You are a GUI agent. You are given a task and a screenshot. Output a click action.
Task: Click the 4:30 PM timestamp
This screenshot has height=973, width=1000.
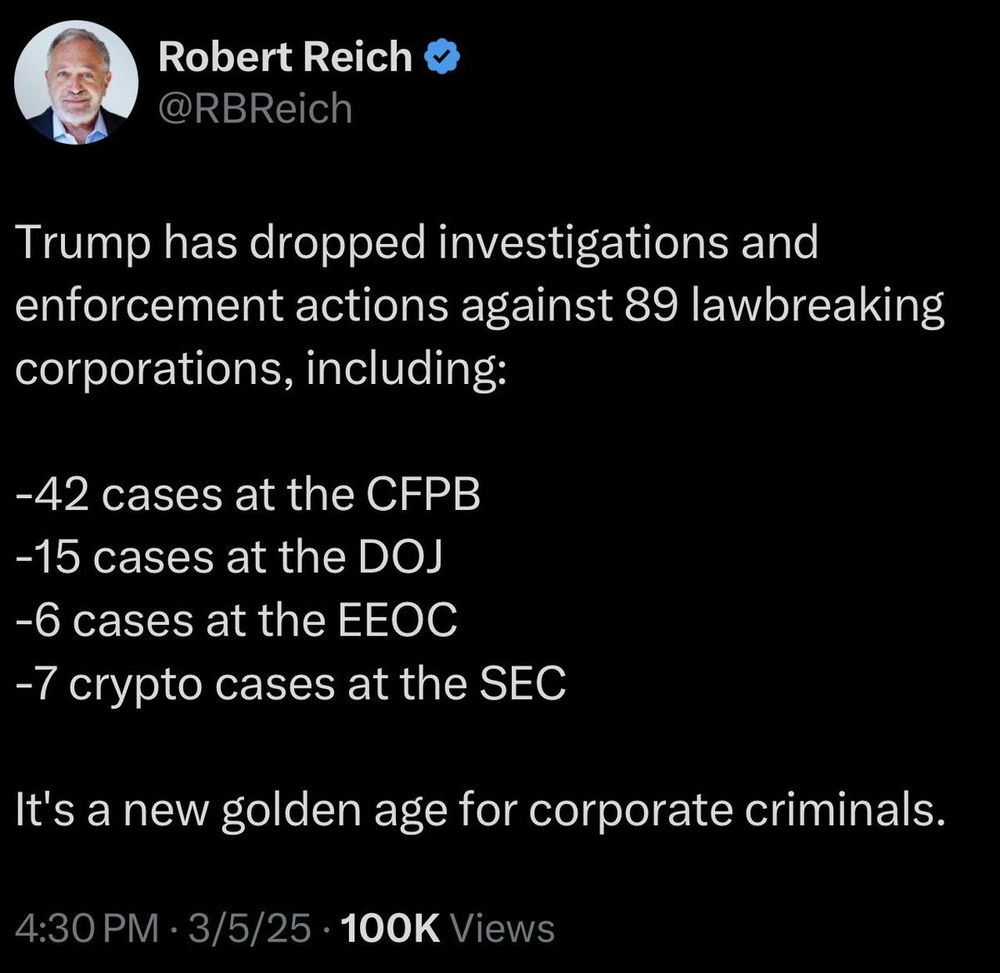click(x=87, y=928)
